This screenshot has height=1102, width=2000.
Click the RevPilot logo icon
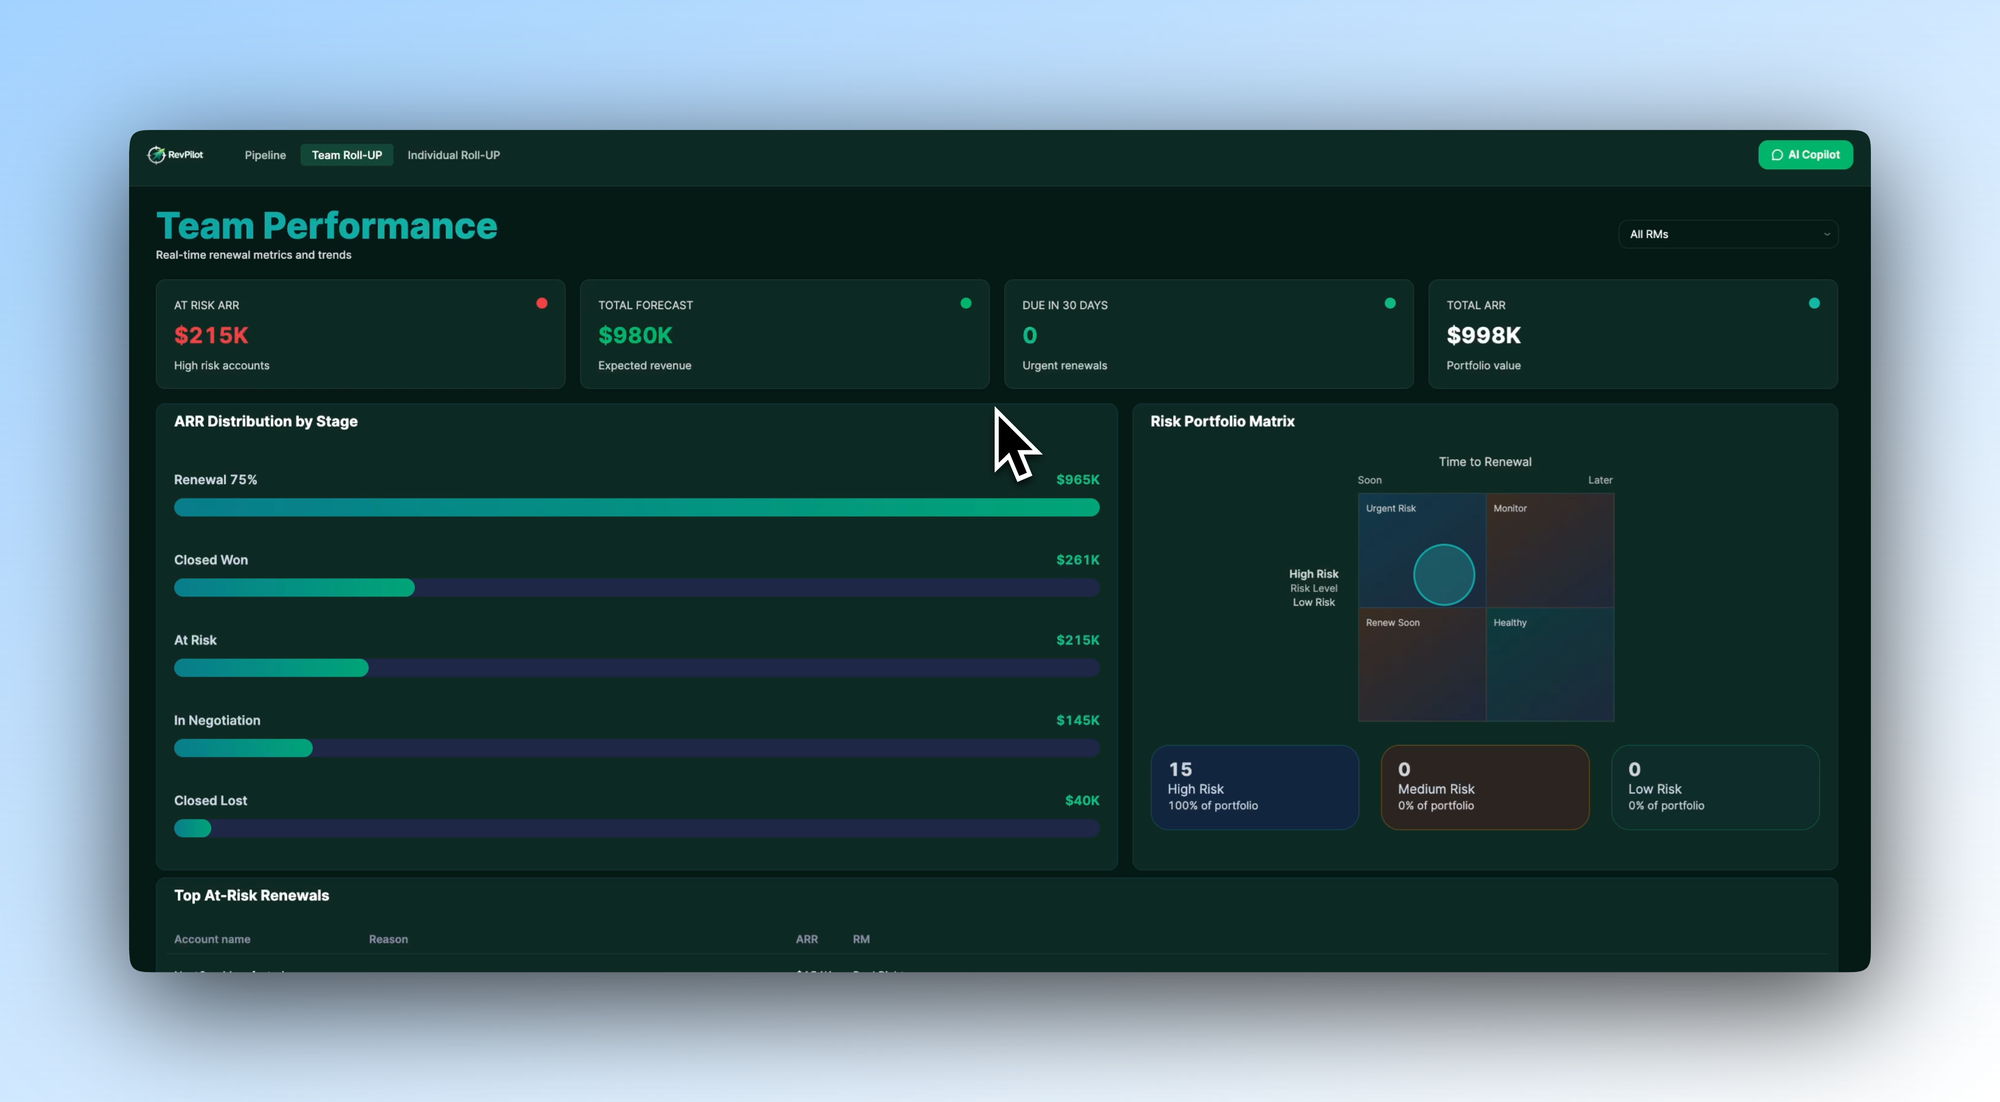[x=159, y=154]
